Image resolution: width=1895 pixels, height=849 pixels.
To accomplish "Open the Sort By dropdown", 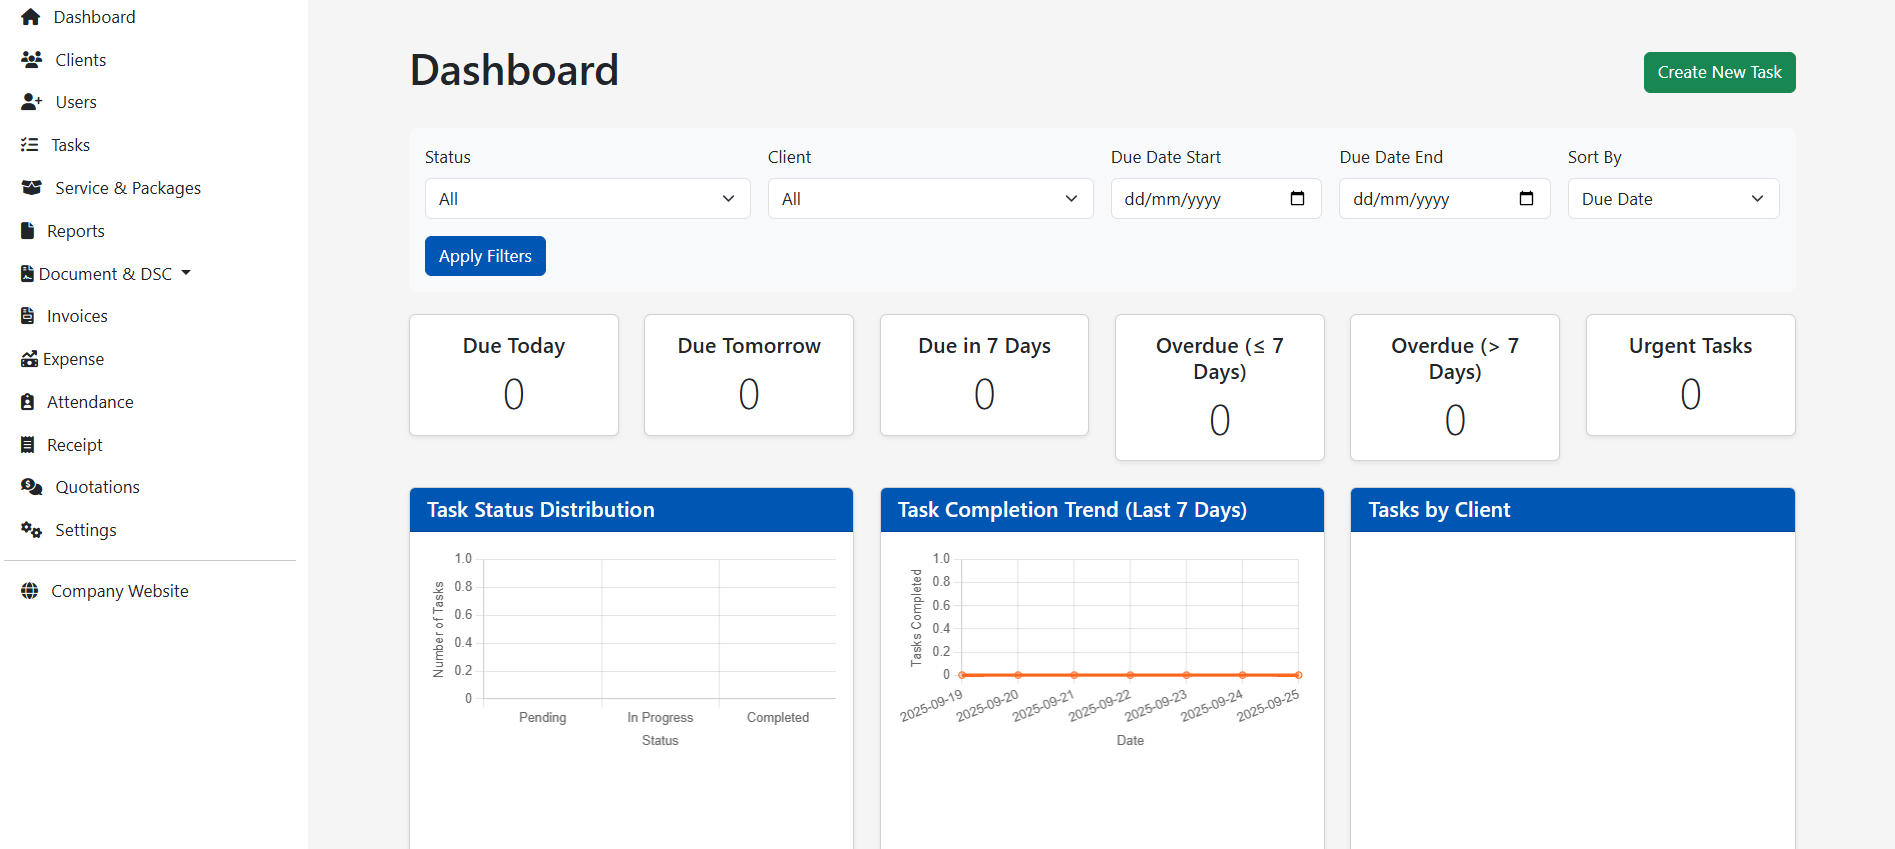I will (x=1673, y=199).
